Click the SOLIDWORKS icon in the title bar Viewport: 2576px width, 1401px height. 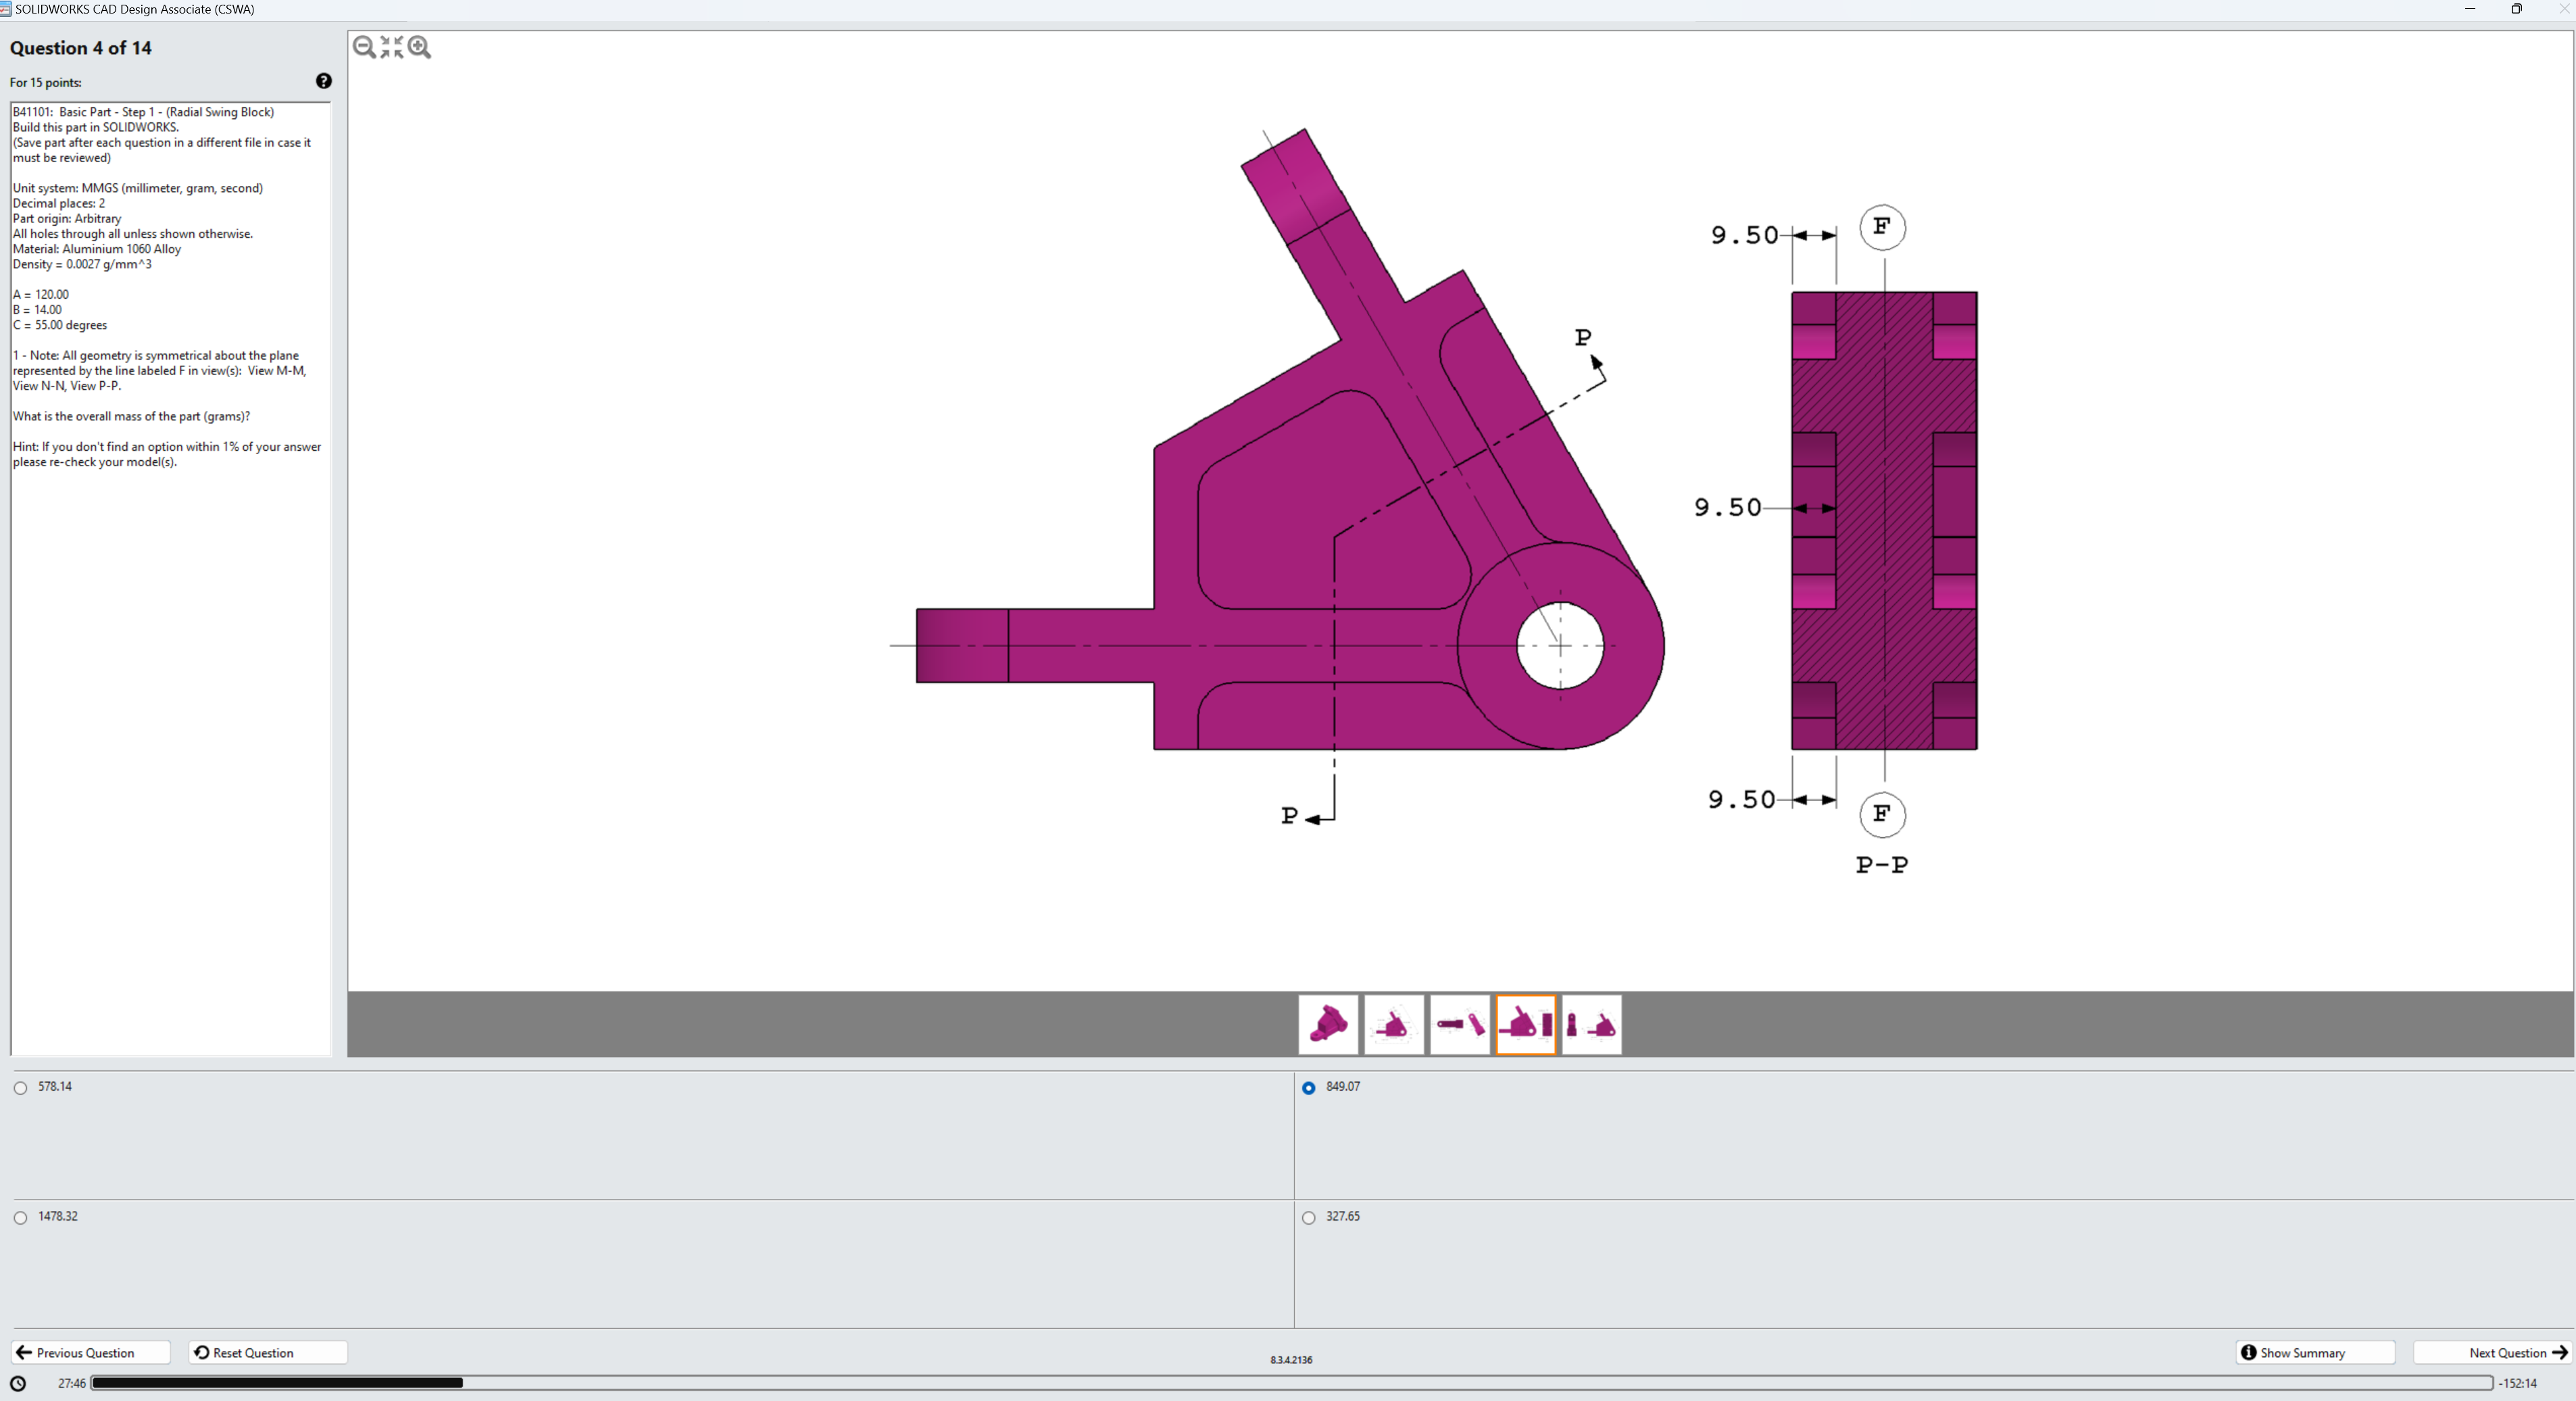point(8,9)
